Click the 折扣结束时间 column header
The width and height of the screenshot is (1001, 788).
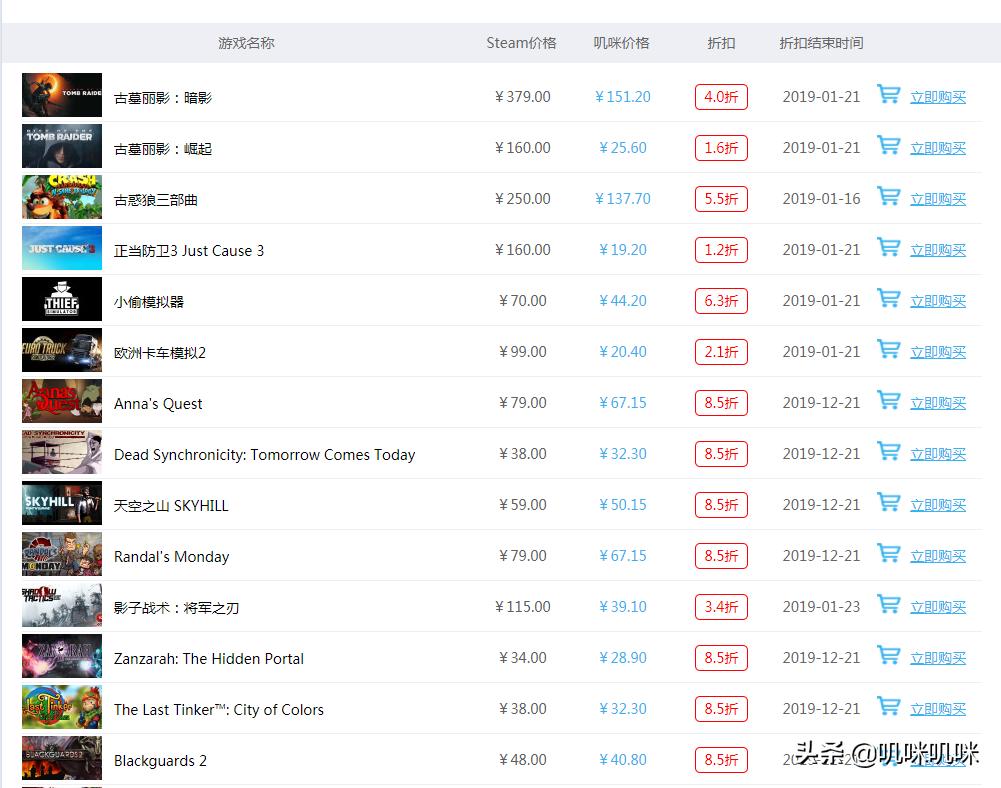tap(822, 43)
